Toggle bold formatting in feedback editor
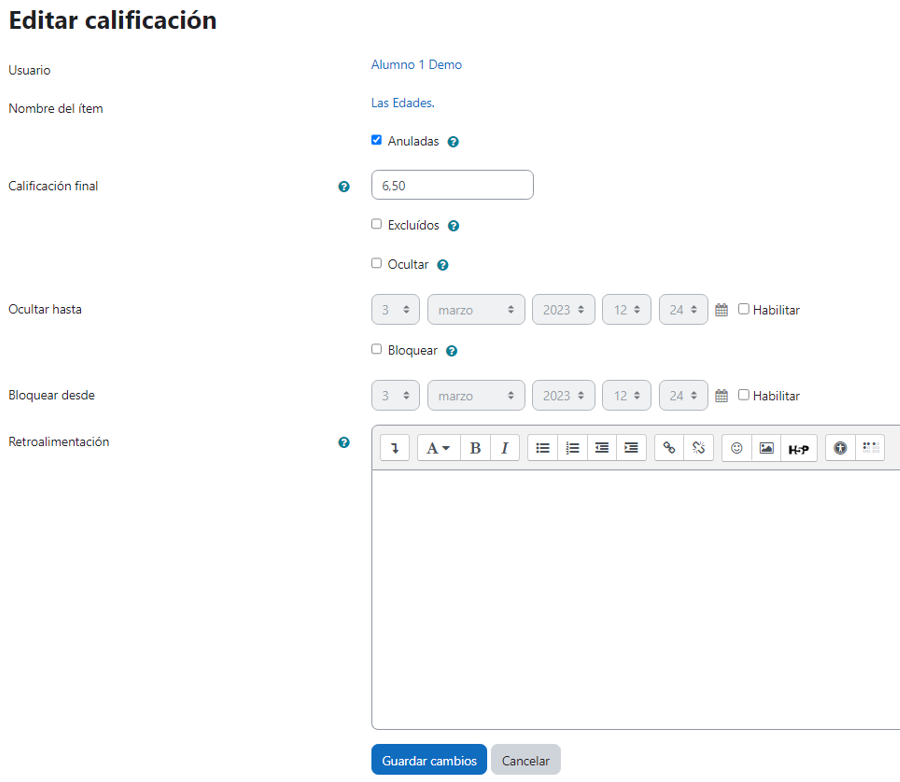Screen dimensions: 900x782 [x=475, y=448]
